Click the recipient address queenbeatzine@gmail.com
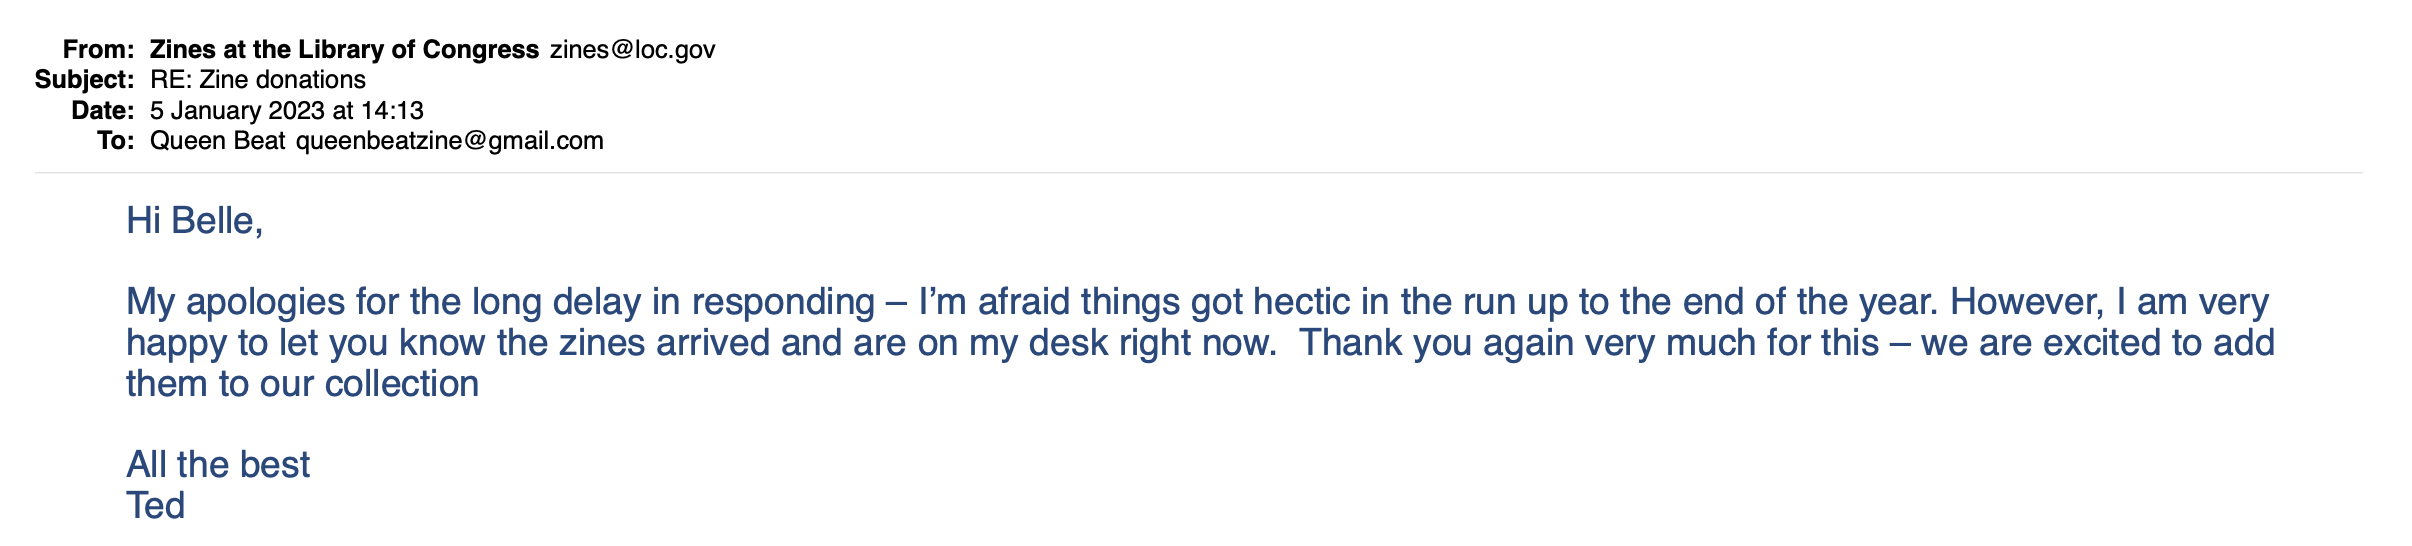The image size is (2412, 546). (x=449, y=141)
